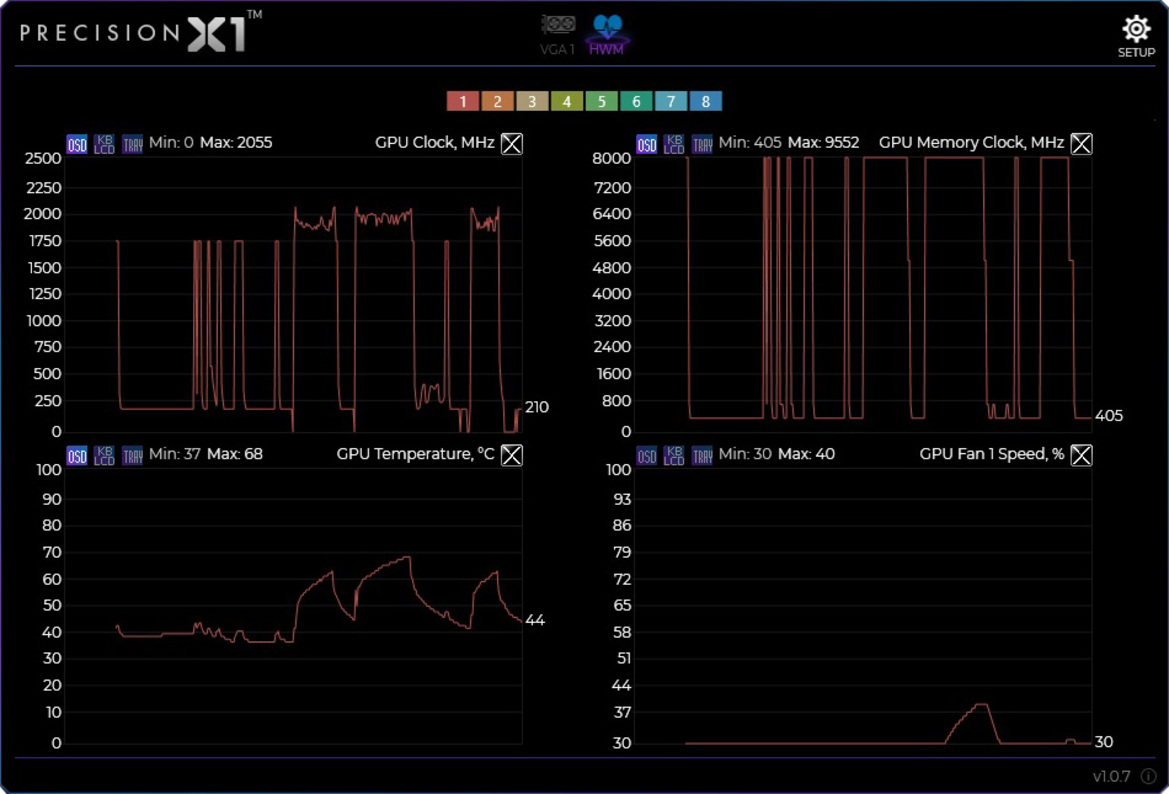The width and height of the screenshot is (1169, 794).
Task: Click the Precision X1 logo
Action: pos(141,32)
